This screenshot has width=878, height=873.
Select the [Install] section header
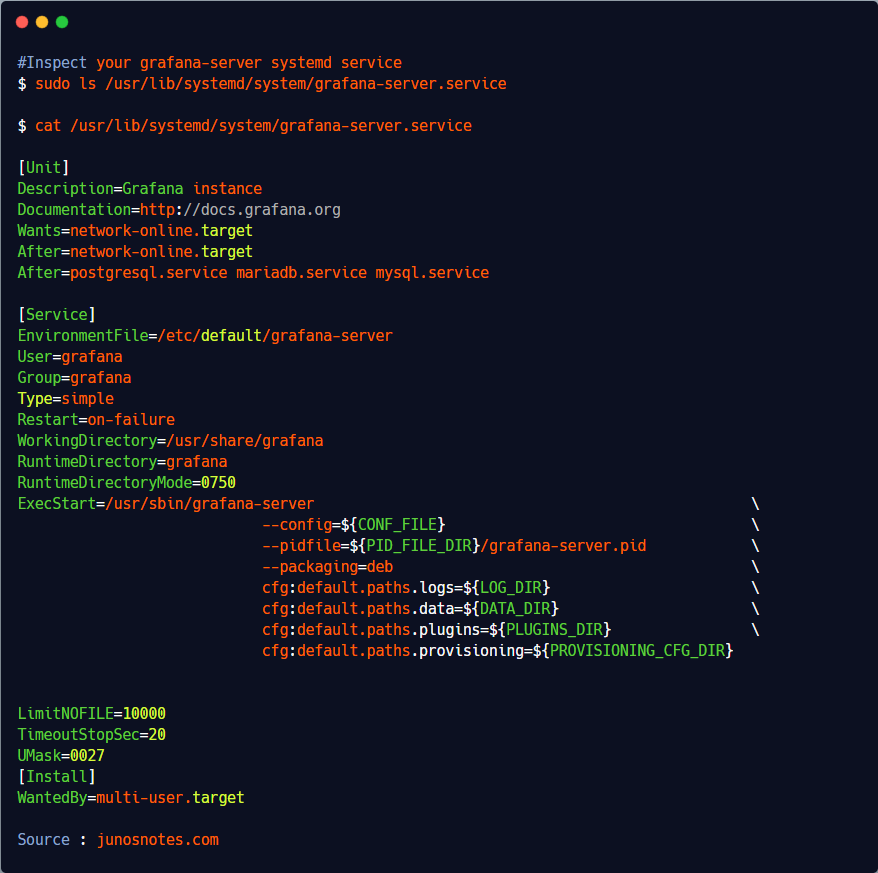[x=57, y=777]
